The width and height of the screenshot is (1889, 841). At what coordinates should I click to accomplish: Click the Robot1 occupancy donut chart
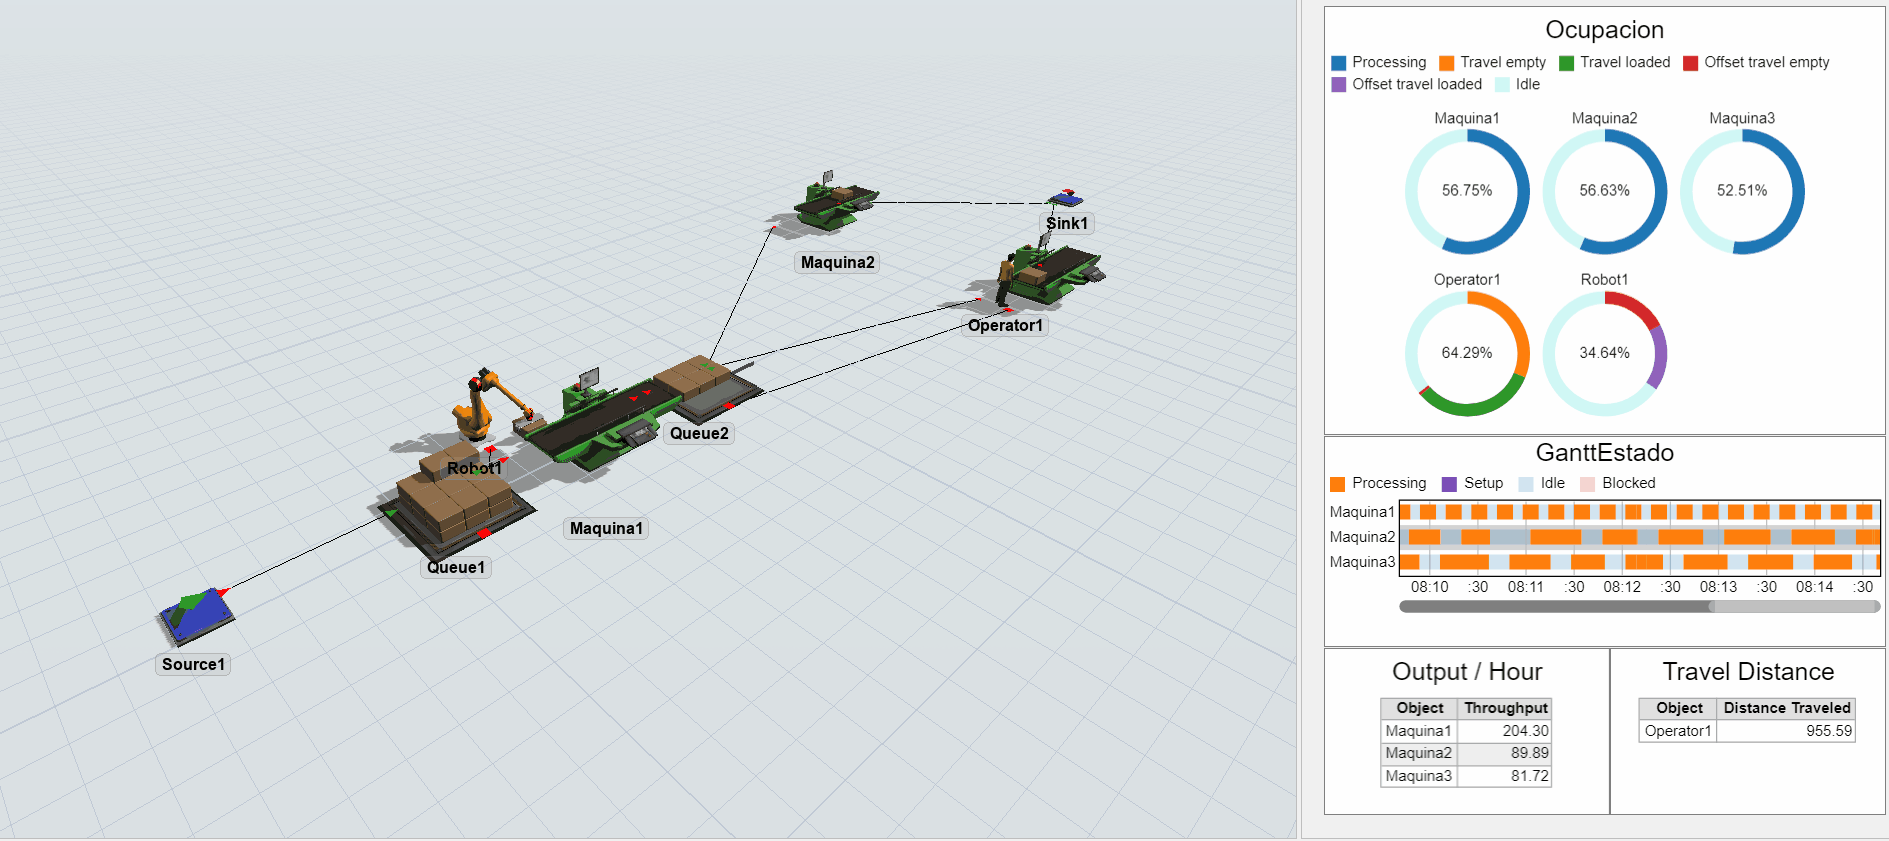click(1604, 353)
